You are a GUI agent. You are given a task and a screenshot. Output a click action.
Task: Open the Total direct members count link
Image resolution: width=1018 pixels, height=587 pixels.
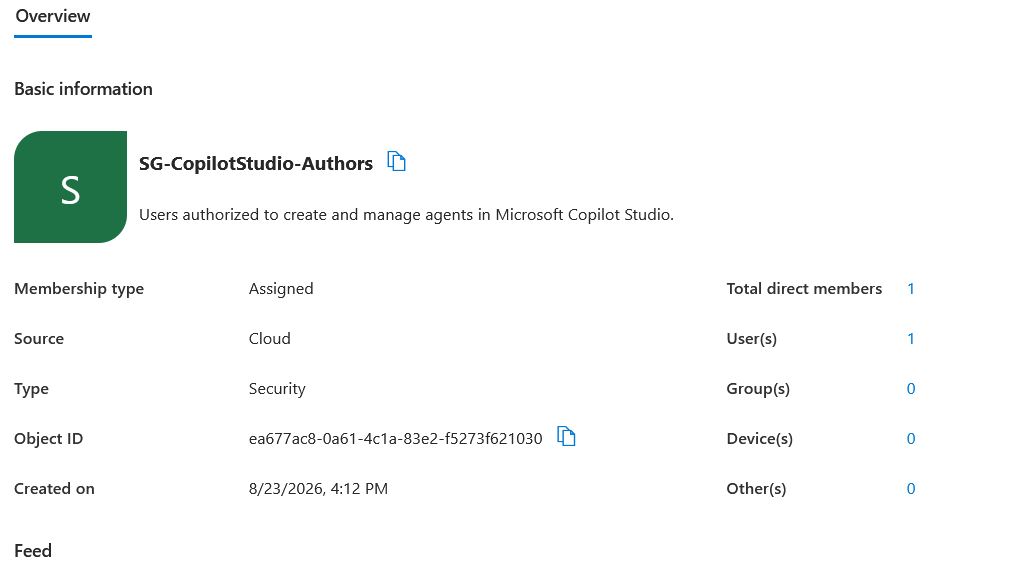tap(911, 289)
